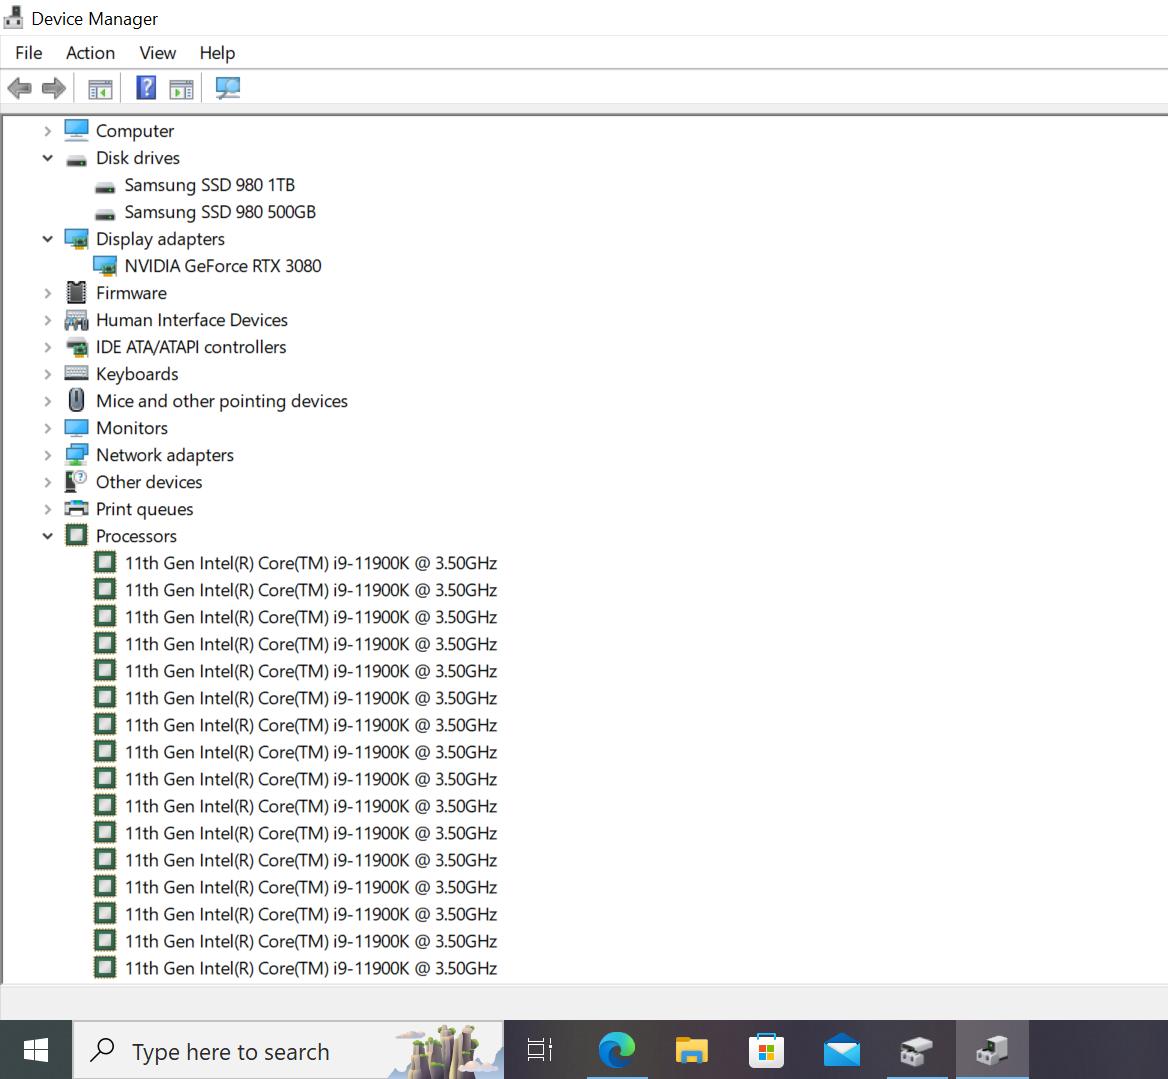Click the Type here to search box
1168x1079 pixels.
pos(288,1051)
